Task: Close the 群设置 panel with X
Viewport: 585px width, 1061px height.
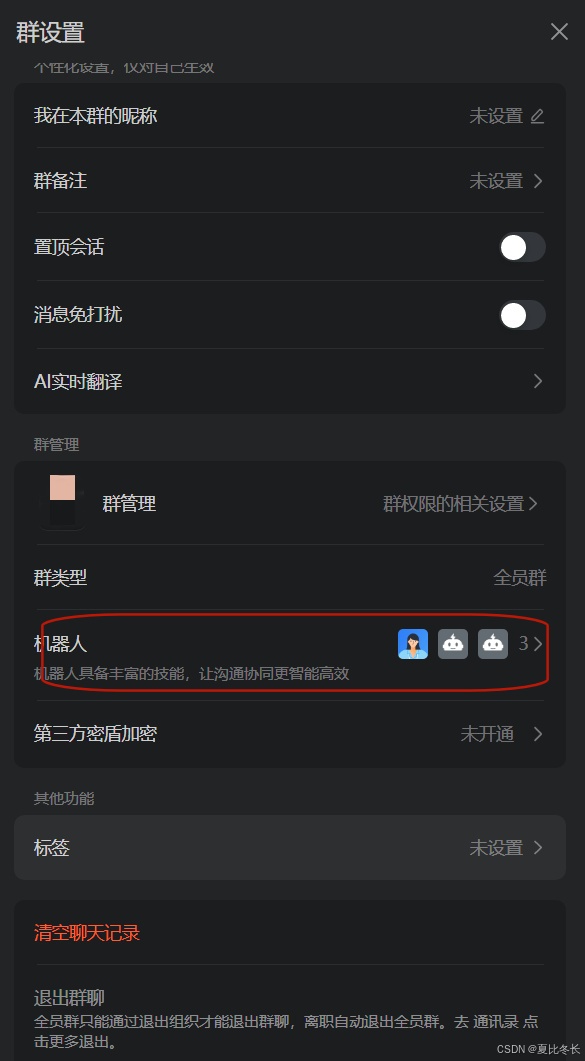Action: pyautogui.click(x=559, y=31)
